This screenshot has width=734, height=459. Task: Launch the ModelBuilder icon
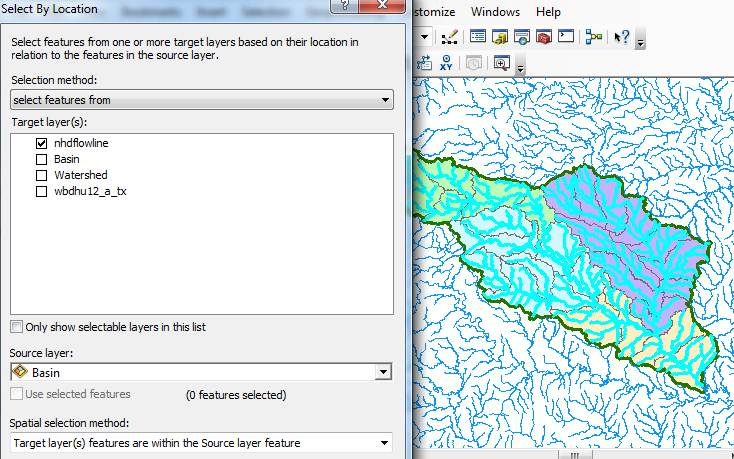tap(594, 38)
